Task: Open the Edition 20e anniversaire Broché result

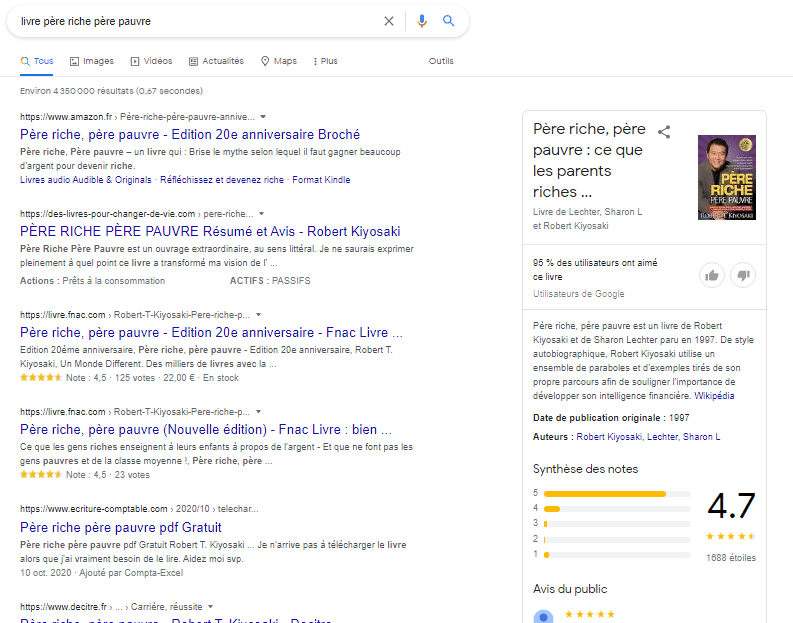Action: 190,135
